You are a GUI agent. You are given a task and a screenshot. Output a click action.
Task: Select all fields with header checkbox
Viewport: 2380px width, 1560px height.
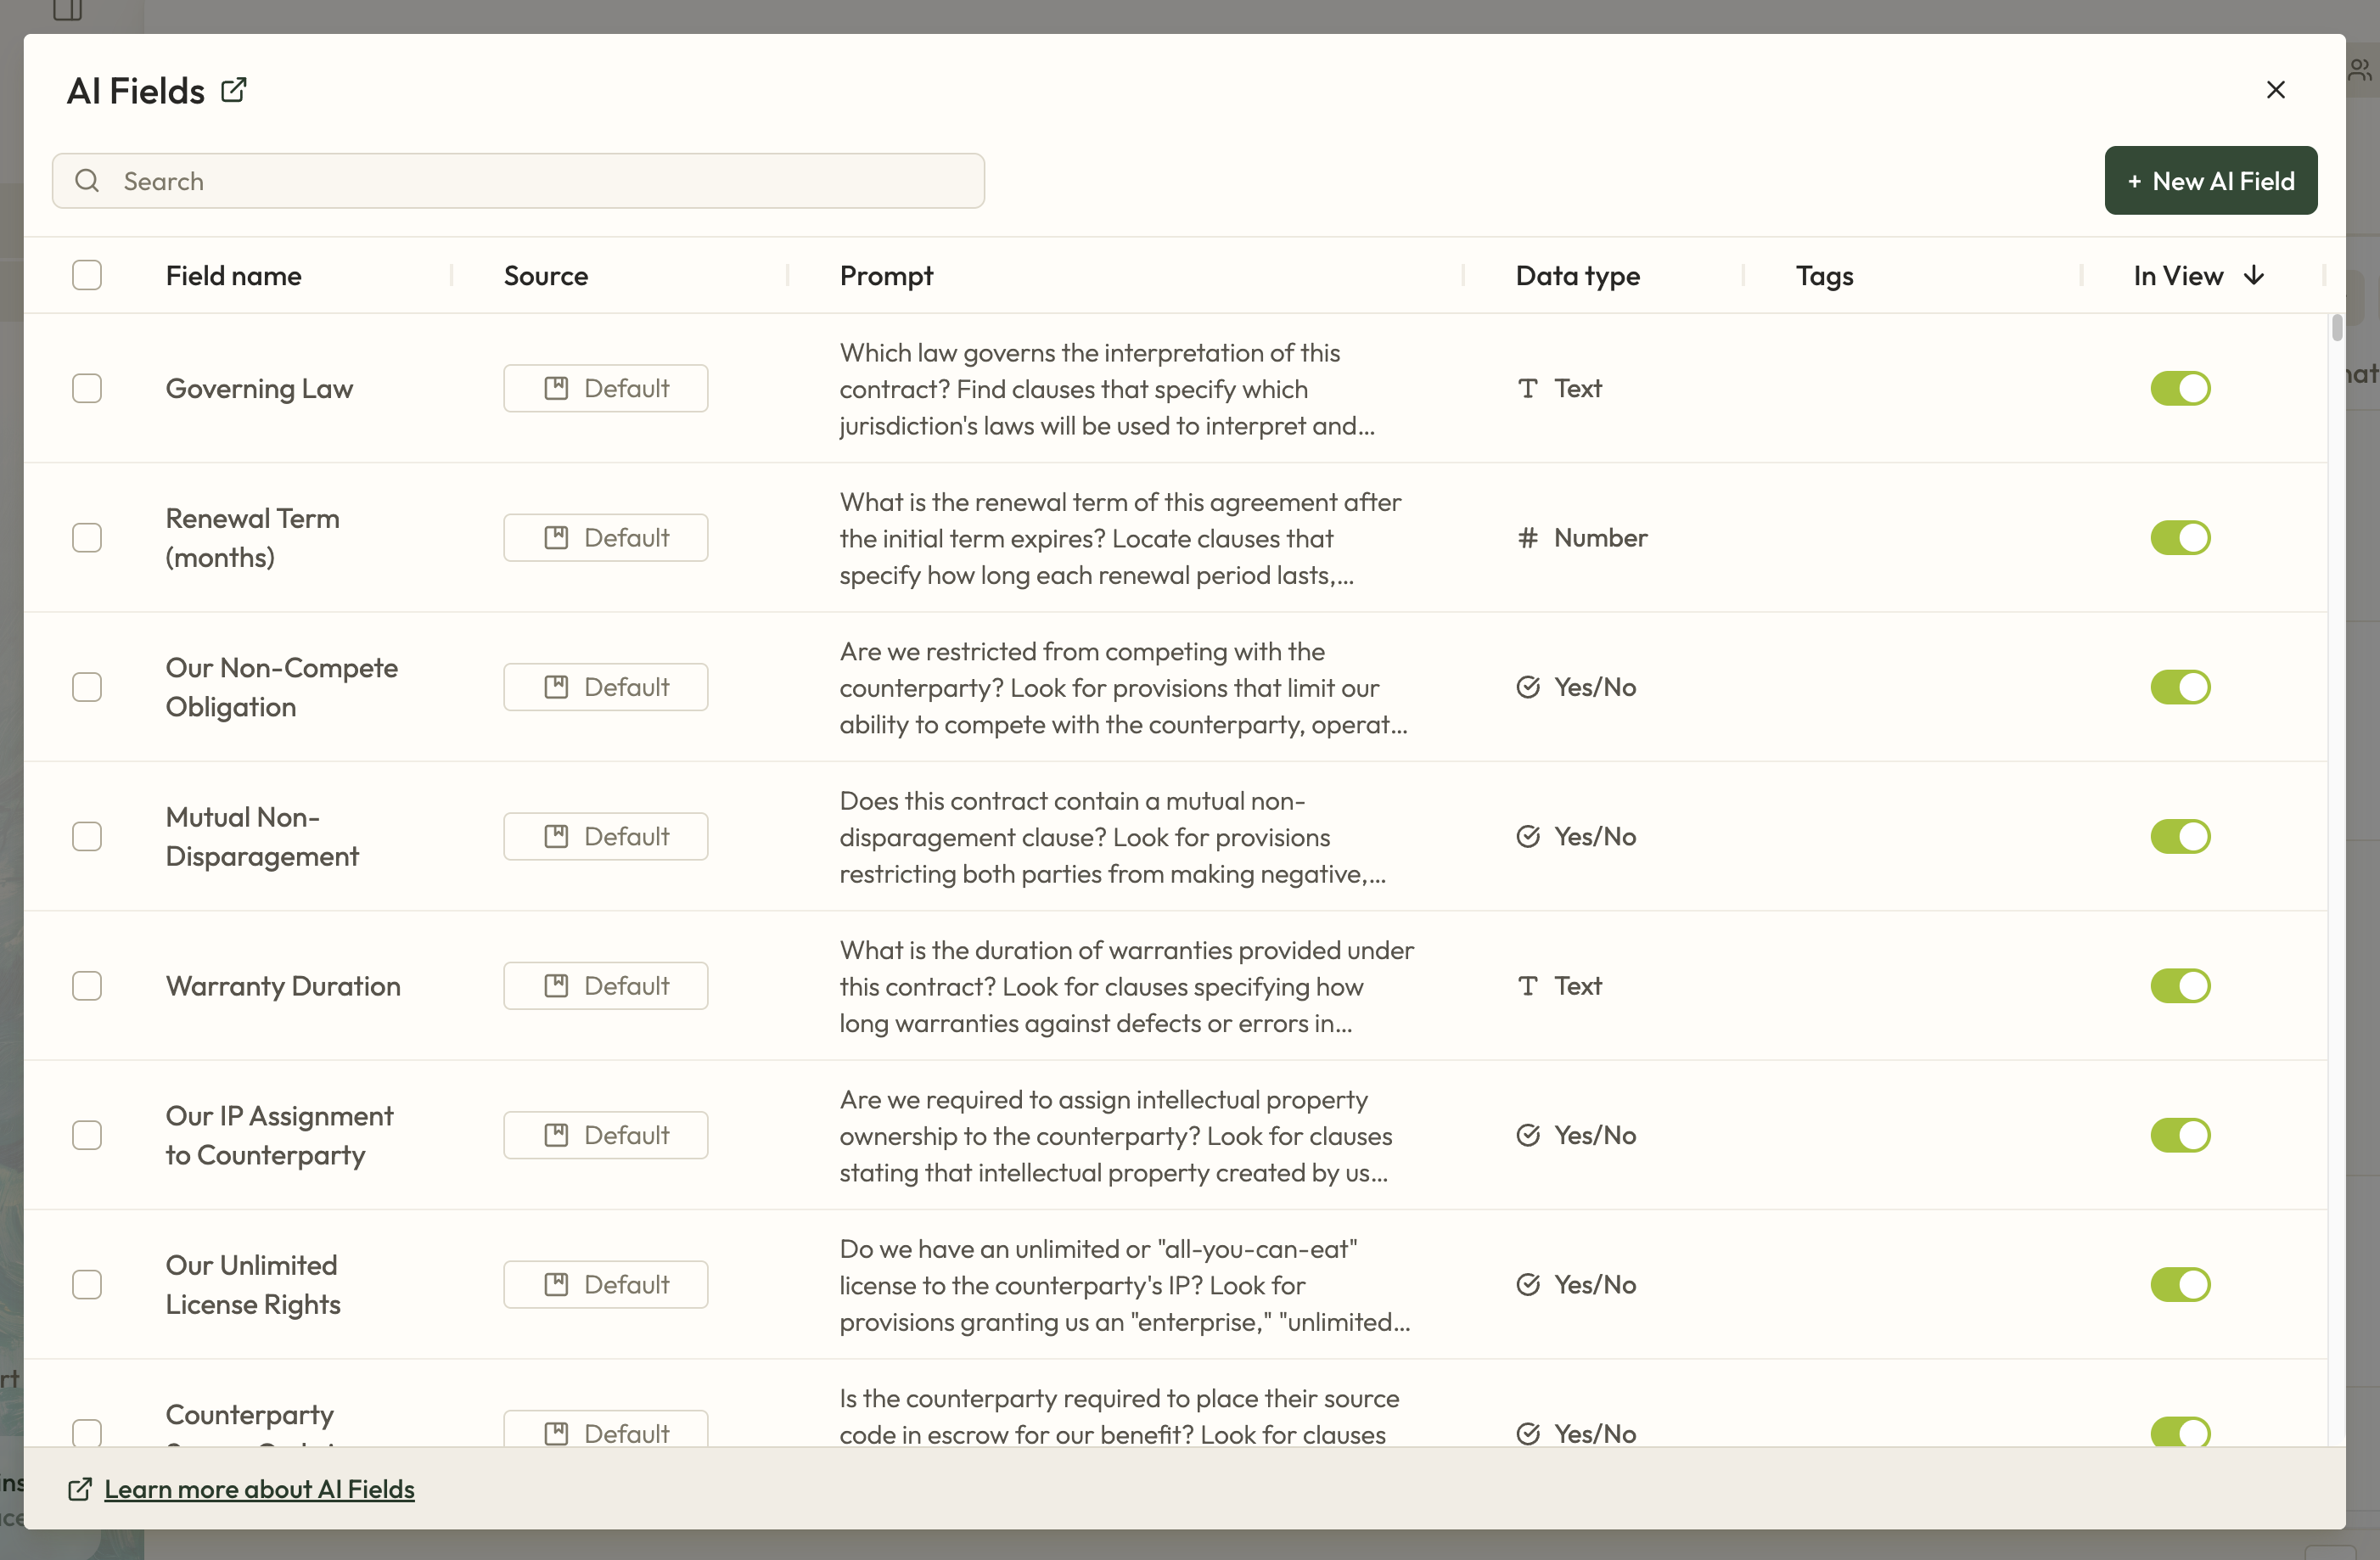tap(87, 275)
